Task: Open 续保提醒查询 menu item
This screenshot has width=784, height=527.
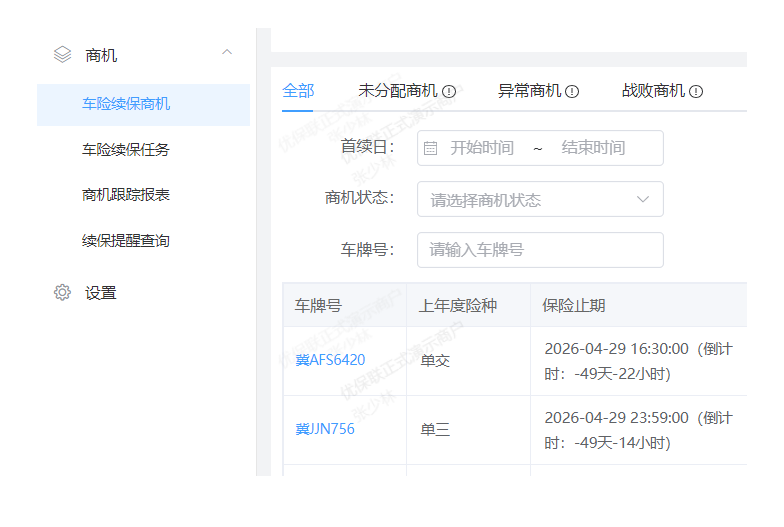Action: tap(126, 240)
